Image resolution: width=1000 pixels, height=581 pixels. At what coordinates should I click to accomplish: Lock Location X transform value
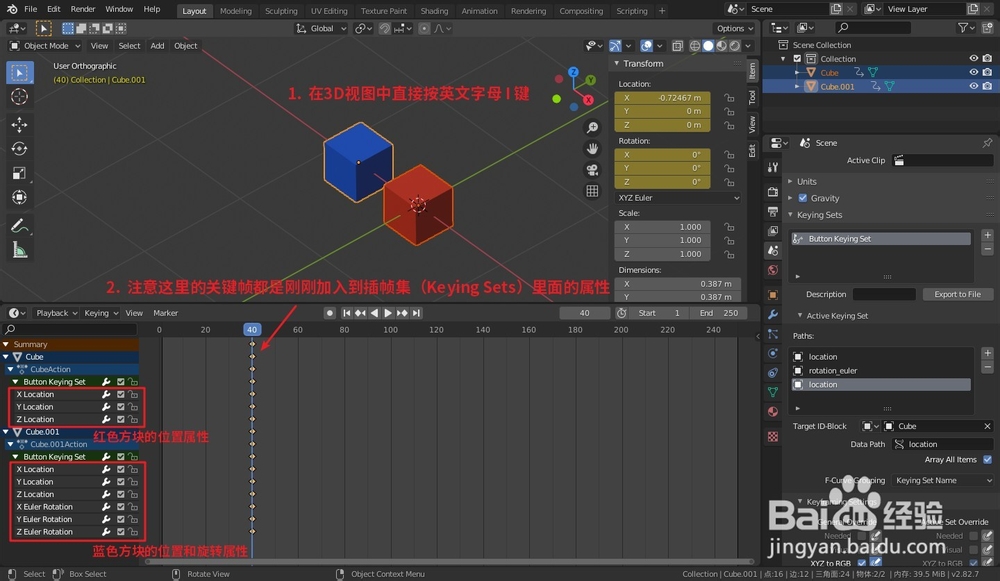pos(728,98)
